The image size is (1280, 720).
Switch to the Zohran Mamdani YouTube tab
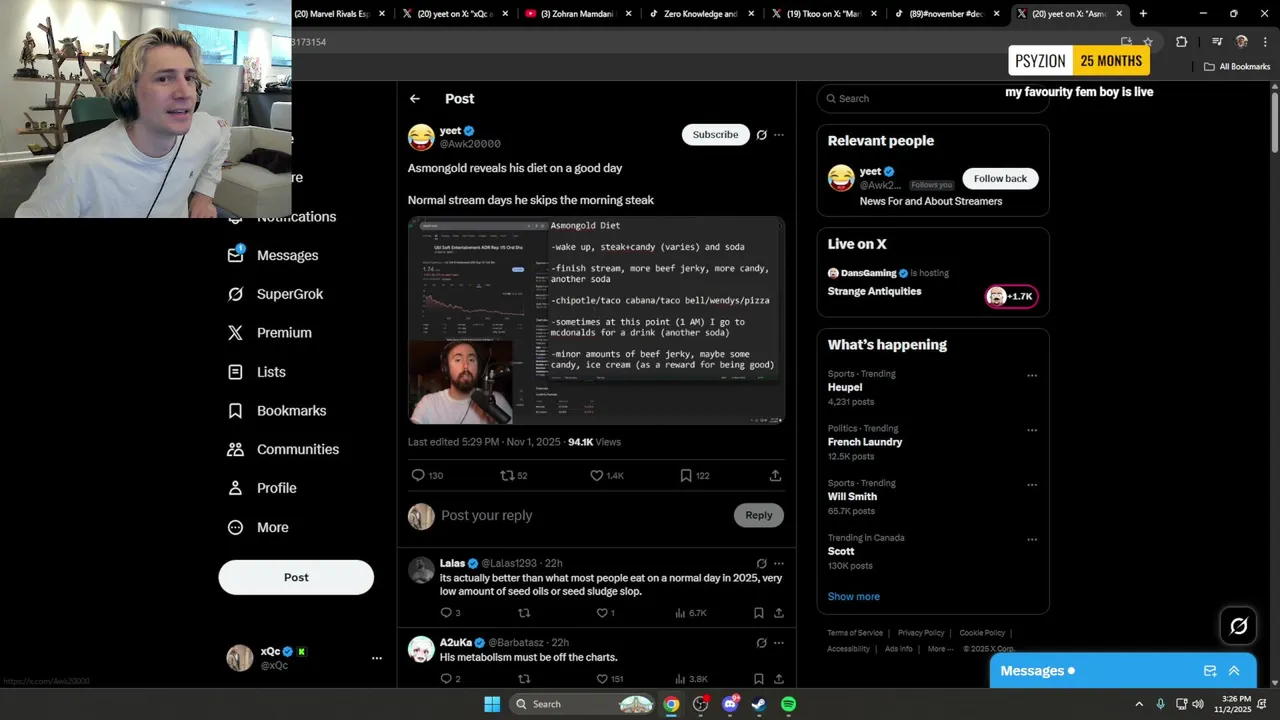(580, 14)
